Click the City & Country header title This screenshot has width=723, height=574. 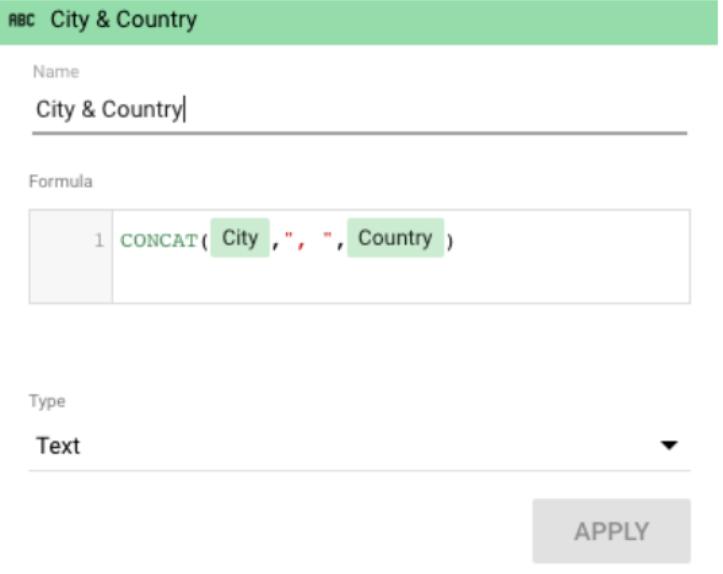point(123,20)
